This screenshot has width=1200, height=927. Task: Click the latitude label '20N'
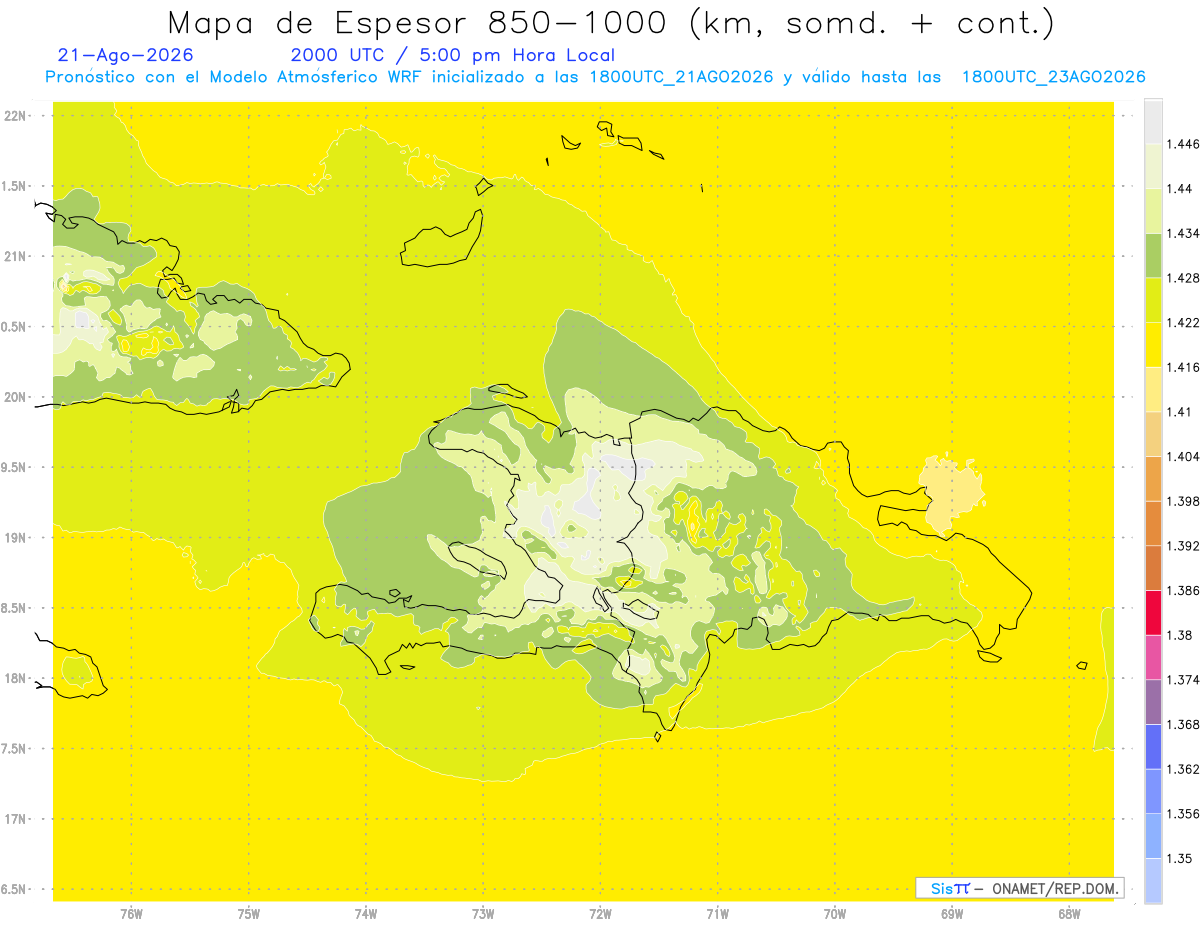pyautogui.click(x=16, y=397)
